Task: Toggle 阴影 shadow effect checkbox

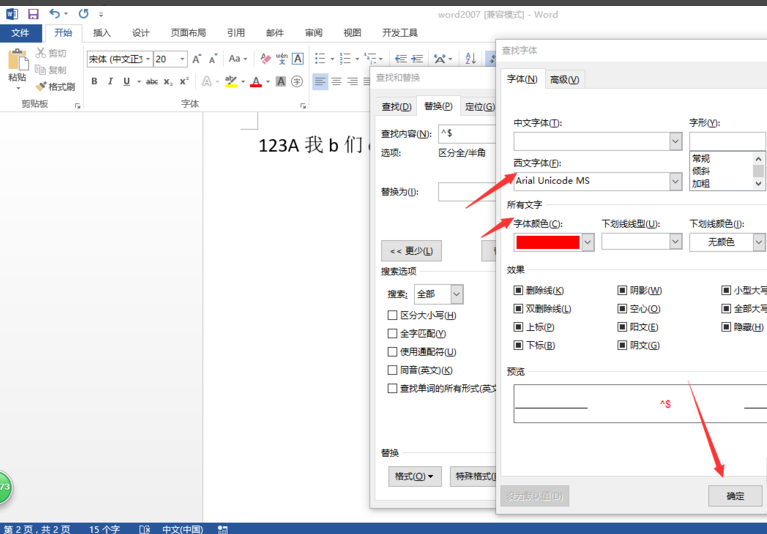Action: click(622, 290)
